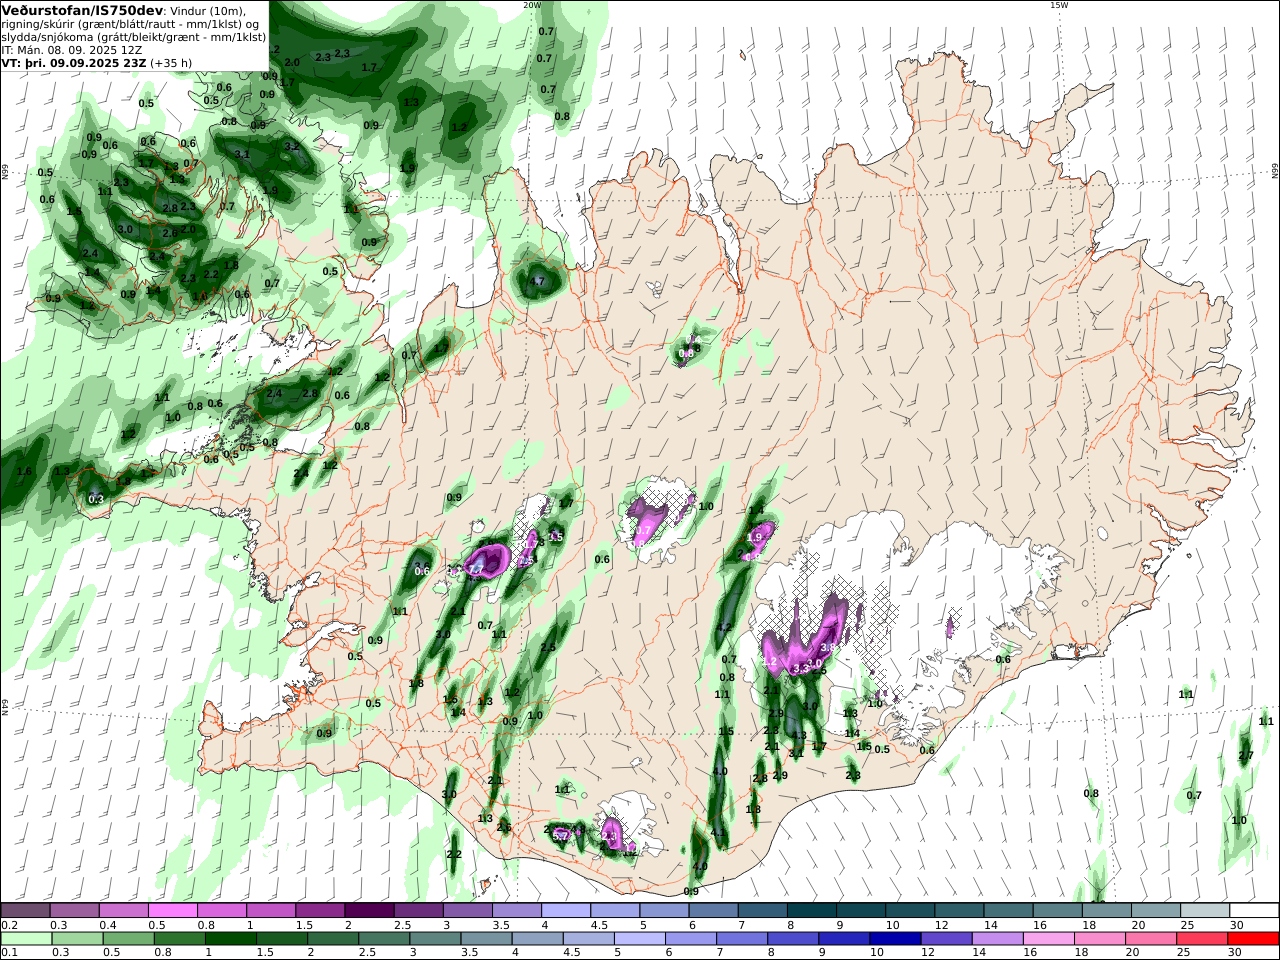Click the 15W longitude label
Viewport: 1280px width, 960px height.
[x=1058, y=5]
